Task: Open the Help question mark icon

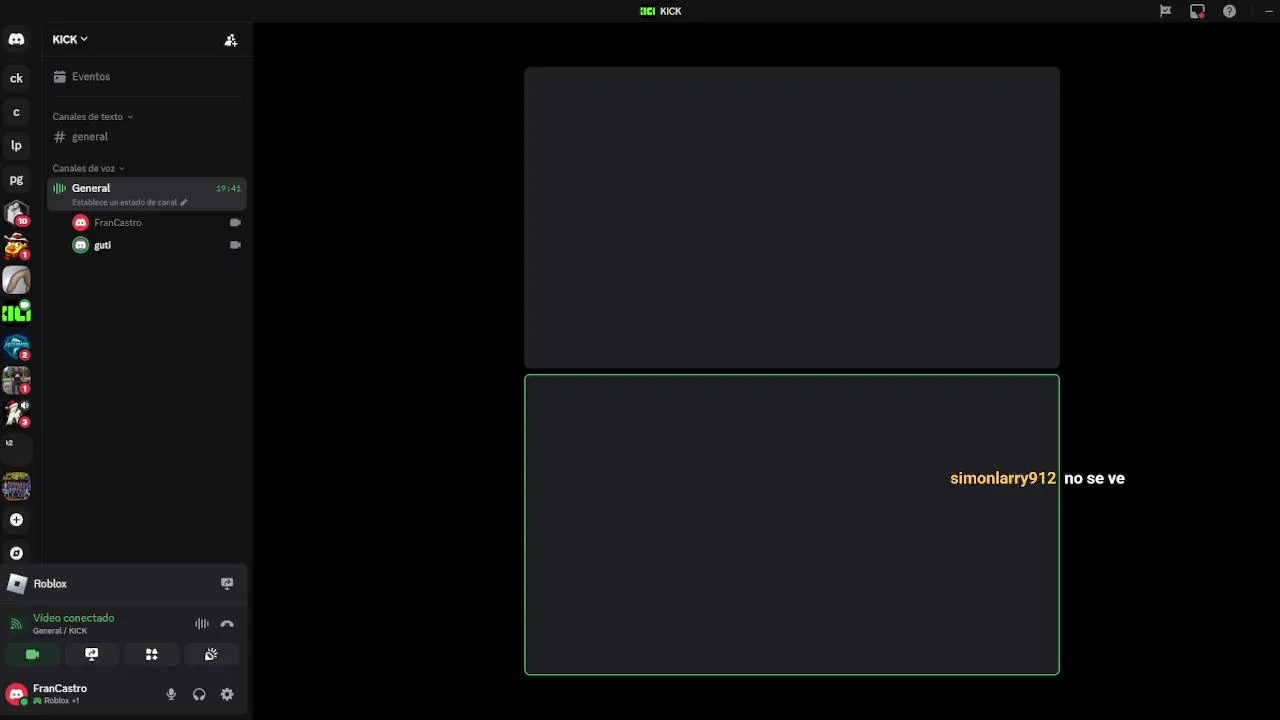Action: point(1229,11)
